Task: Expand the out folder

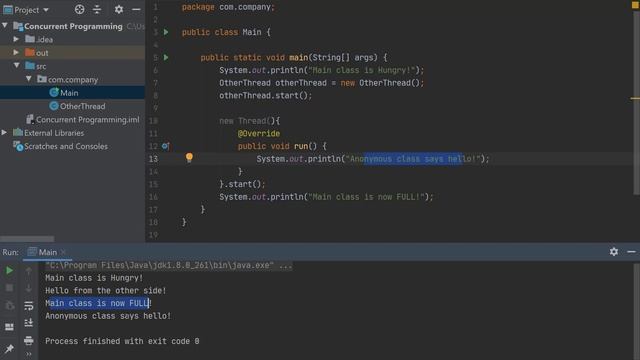Action: pos(16,53)
